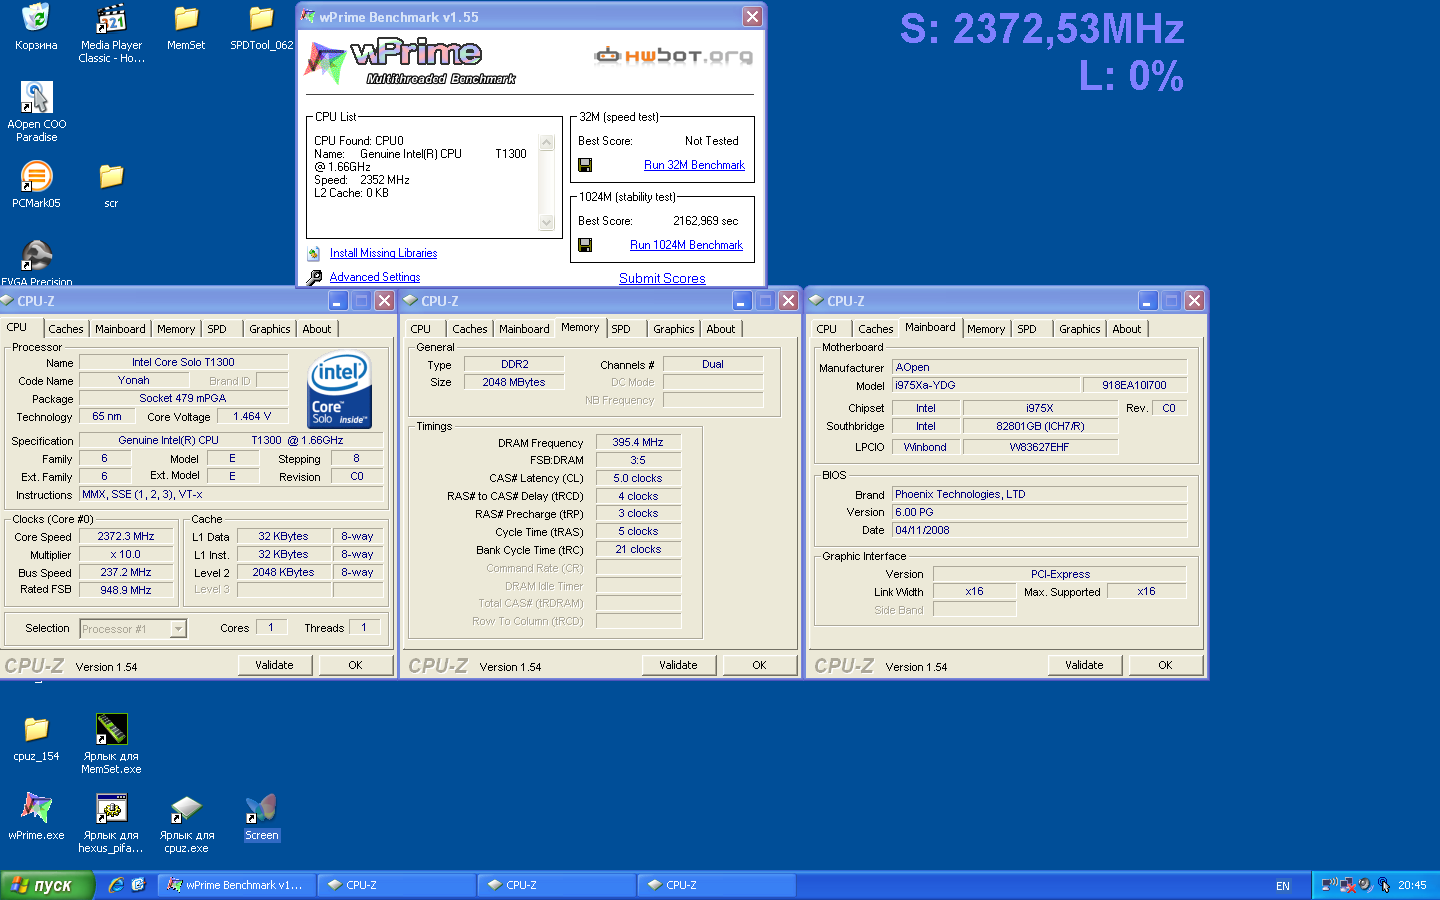The height and width of the screenshot is (900, 1440).
Task: Click Validate in middle CPU-Z window
Action: click(x=679, y=665)
